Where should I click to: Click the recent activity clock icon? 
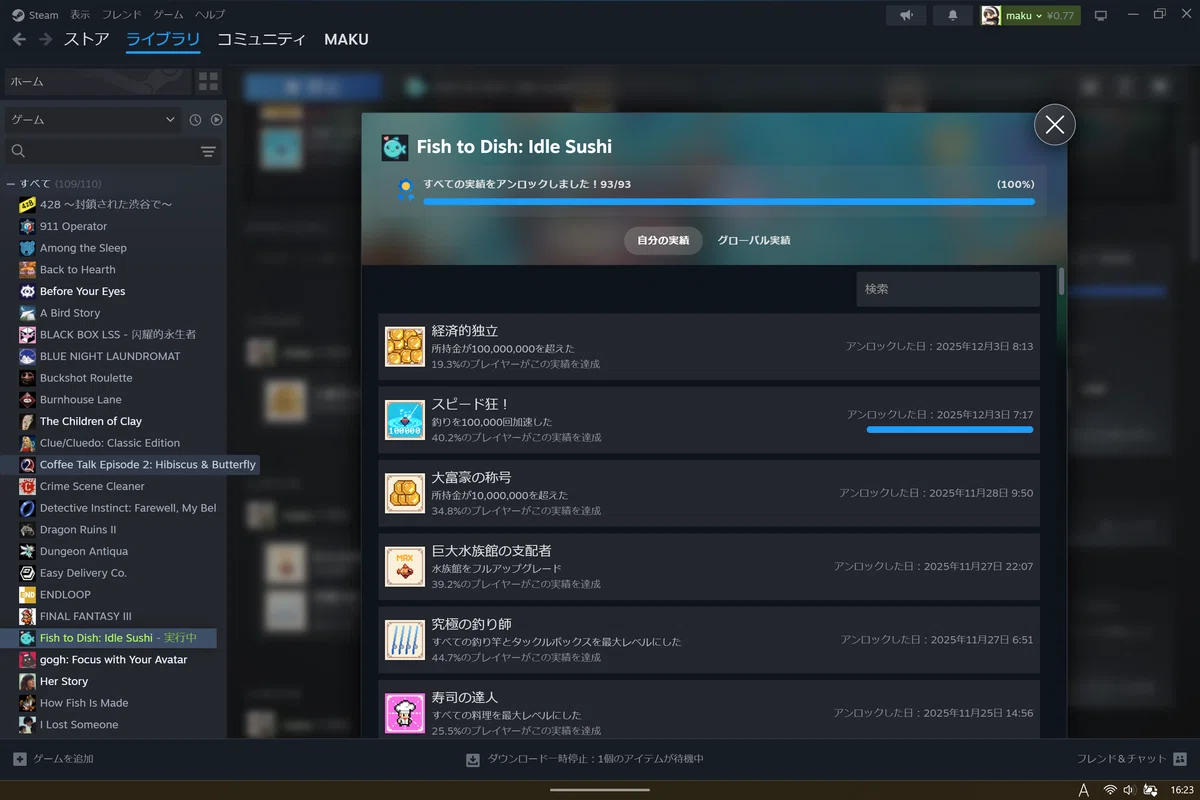[195, 120]
